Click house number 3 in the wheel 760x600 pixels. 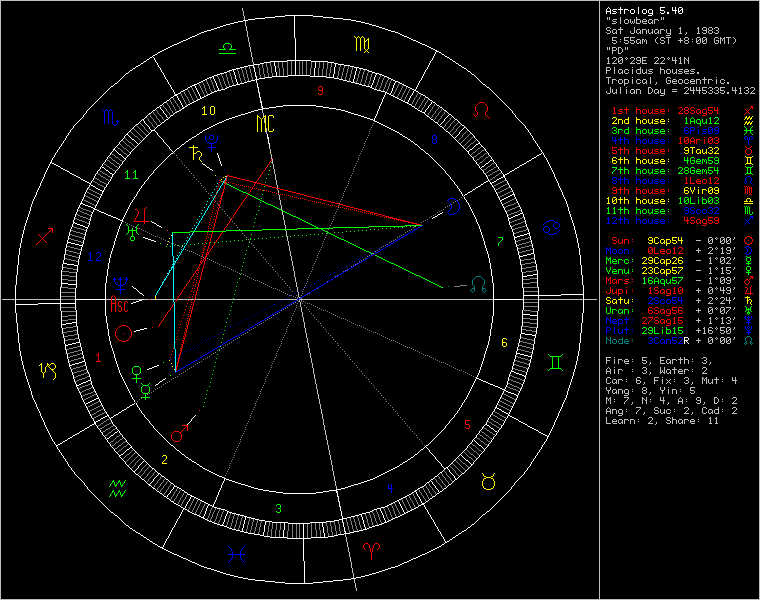[278, 508]
